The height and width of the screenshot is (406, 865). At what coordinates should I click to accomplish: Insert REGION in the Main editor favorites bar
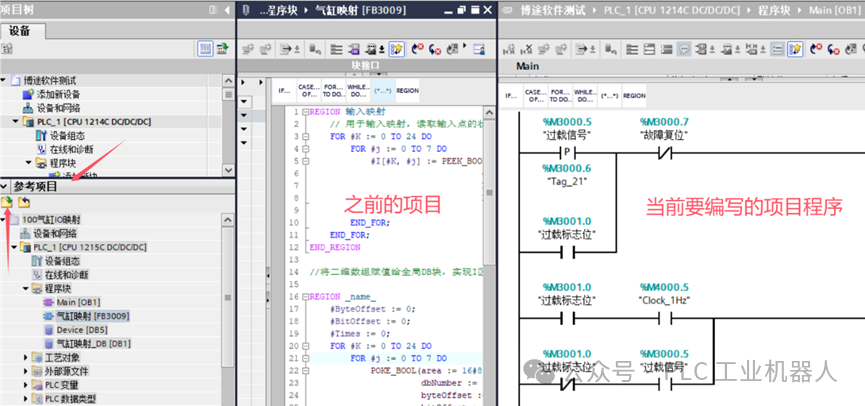point(634,95)
